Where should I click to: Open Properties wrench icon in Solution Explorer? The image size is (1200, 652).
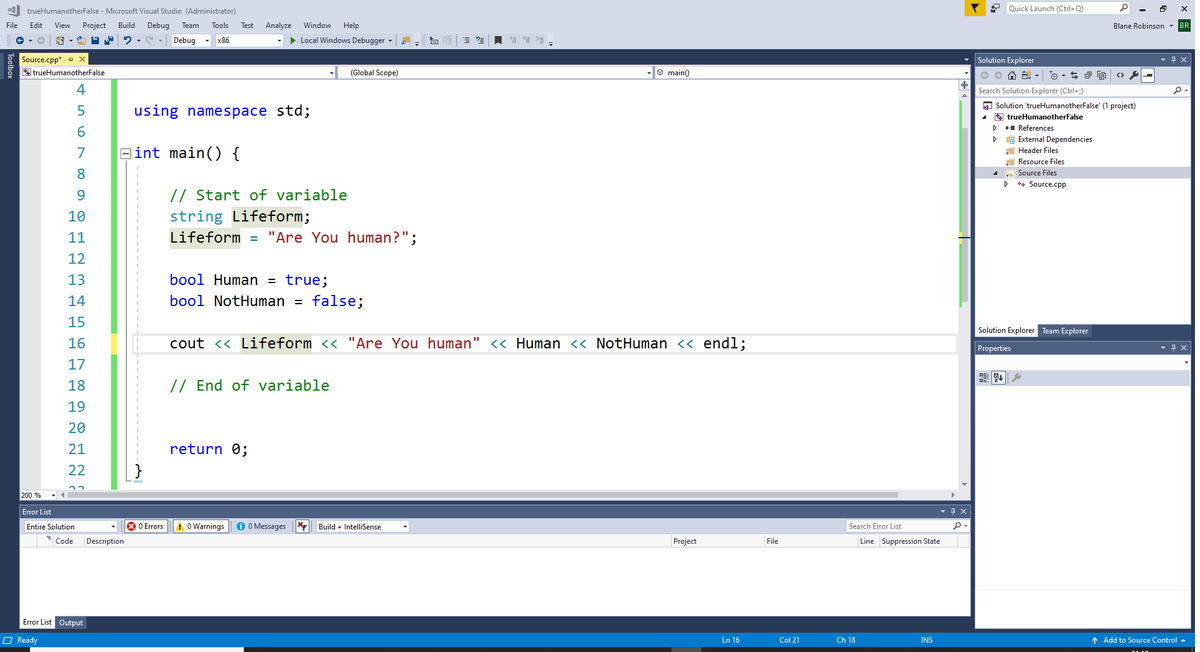point(1134,75)
